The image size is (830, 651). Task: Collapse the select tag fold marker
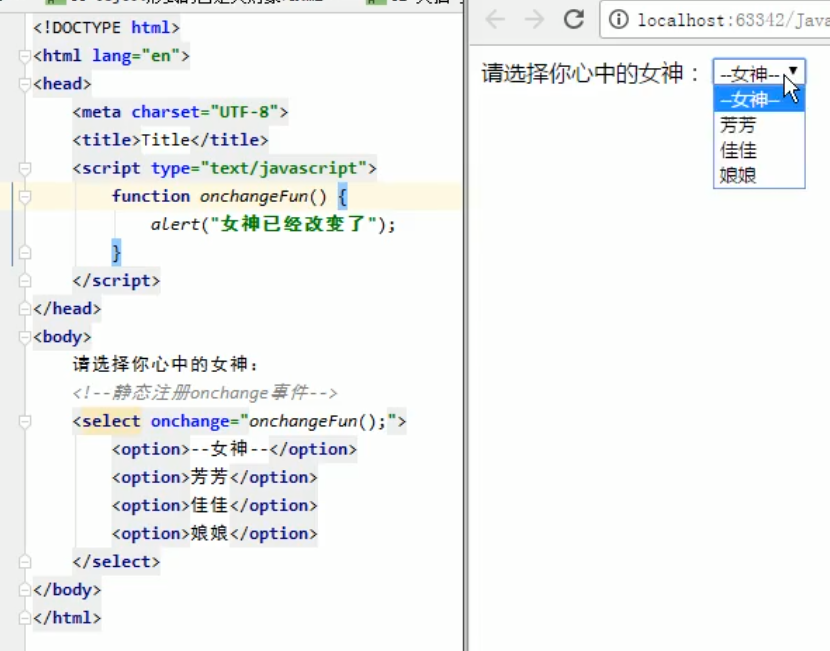pos(24,421)
